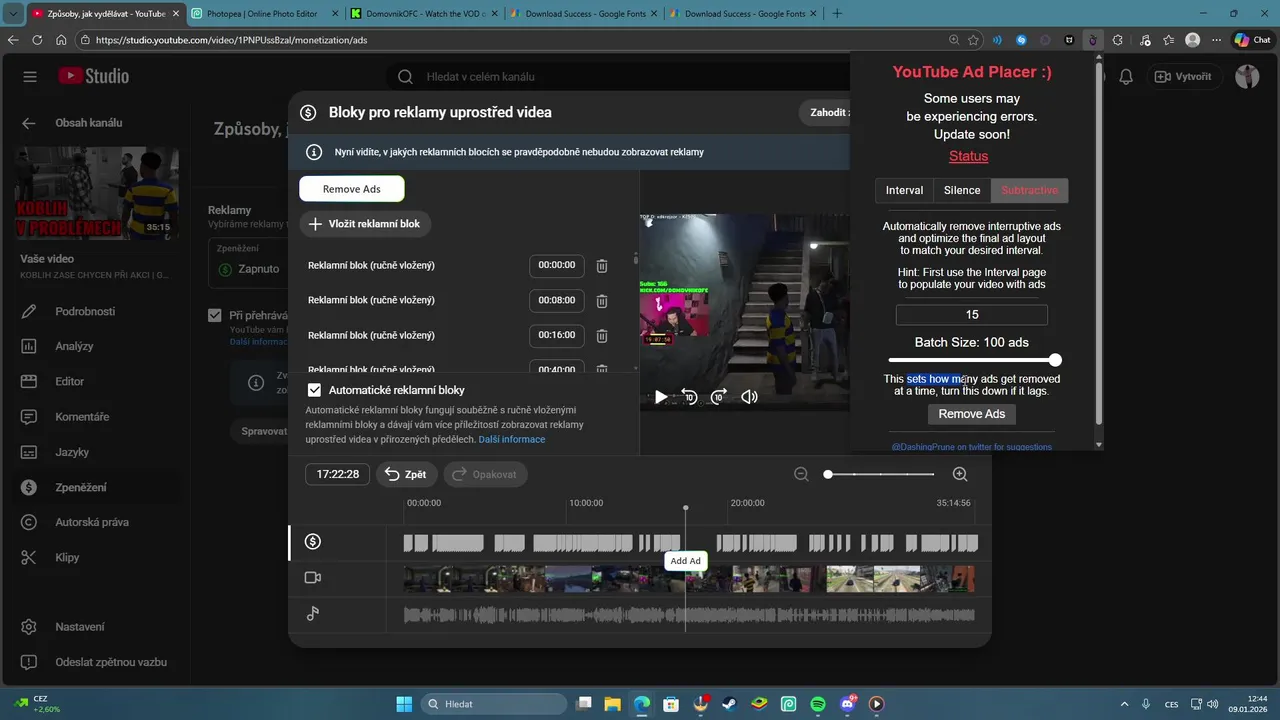Select the audio track music note icon
The image size is (1280, 720).
tap(313, 613)
